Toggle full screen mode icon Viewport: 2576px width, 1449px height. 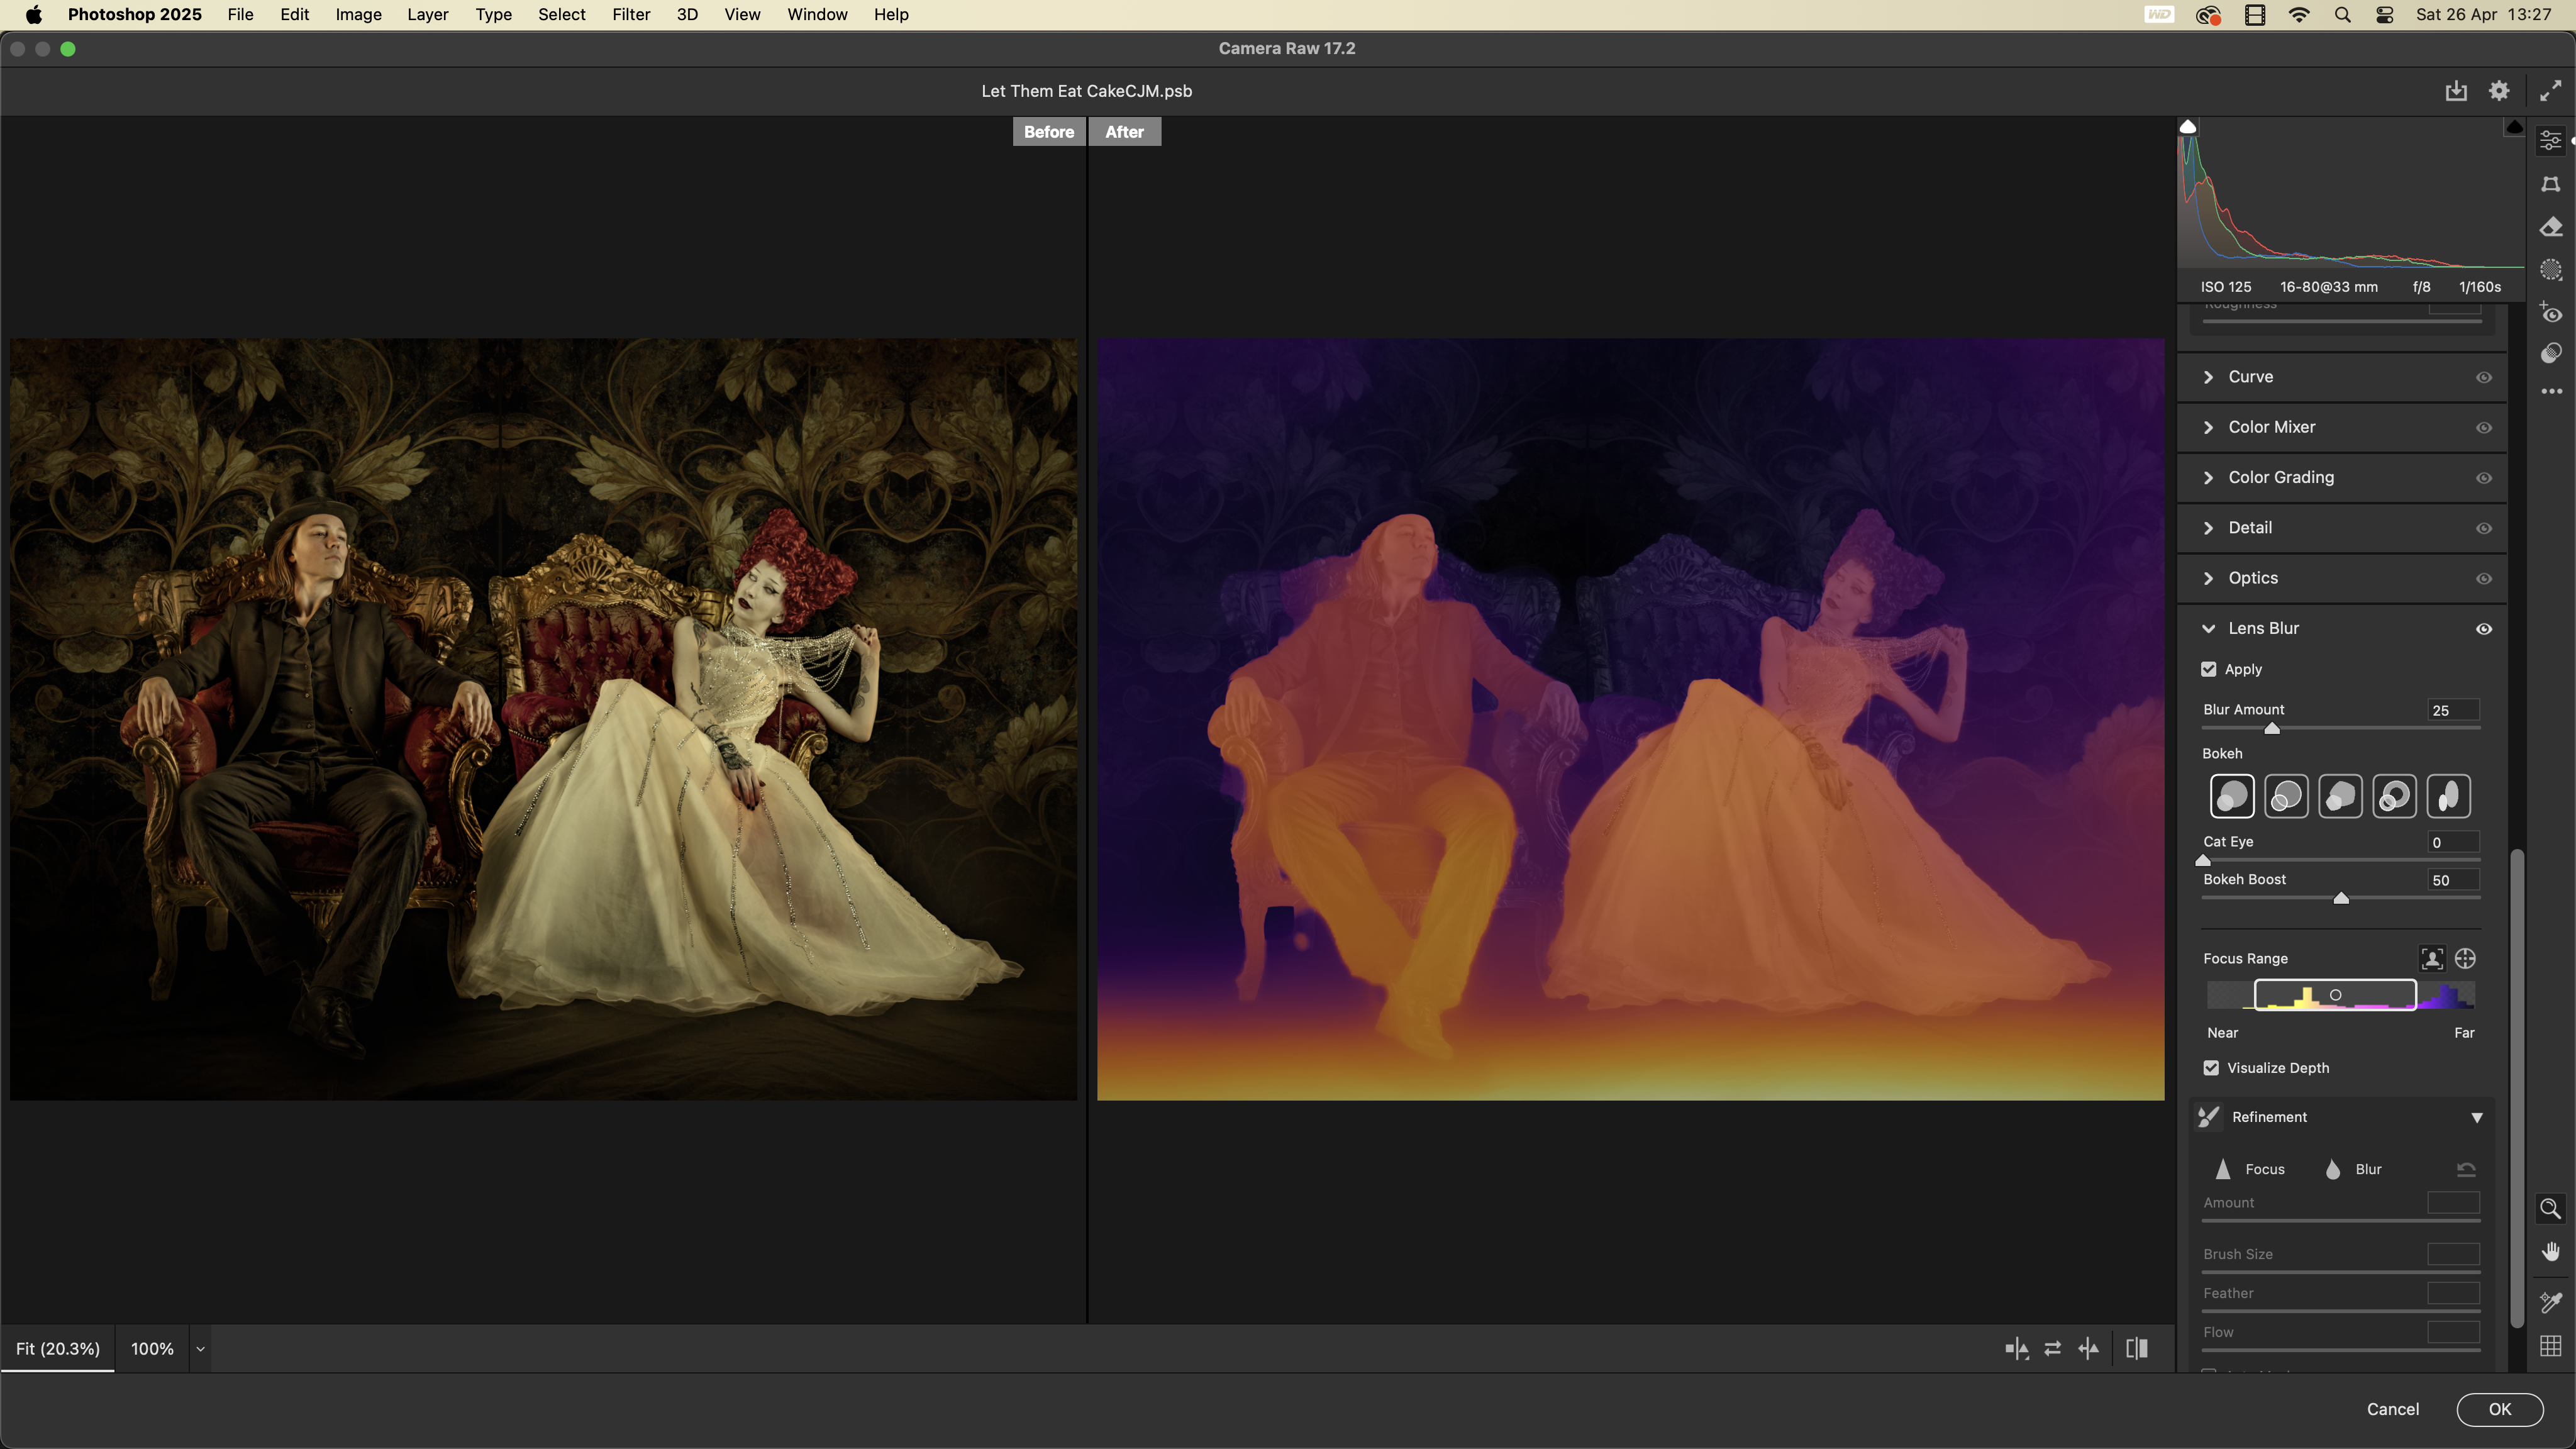(x=2550, y=91)
